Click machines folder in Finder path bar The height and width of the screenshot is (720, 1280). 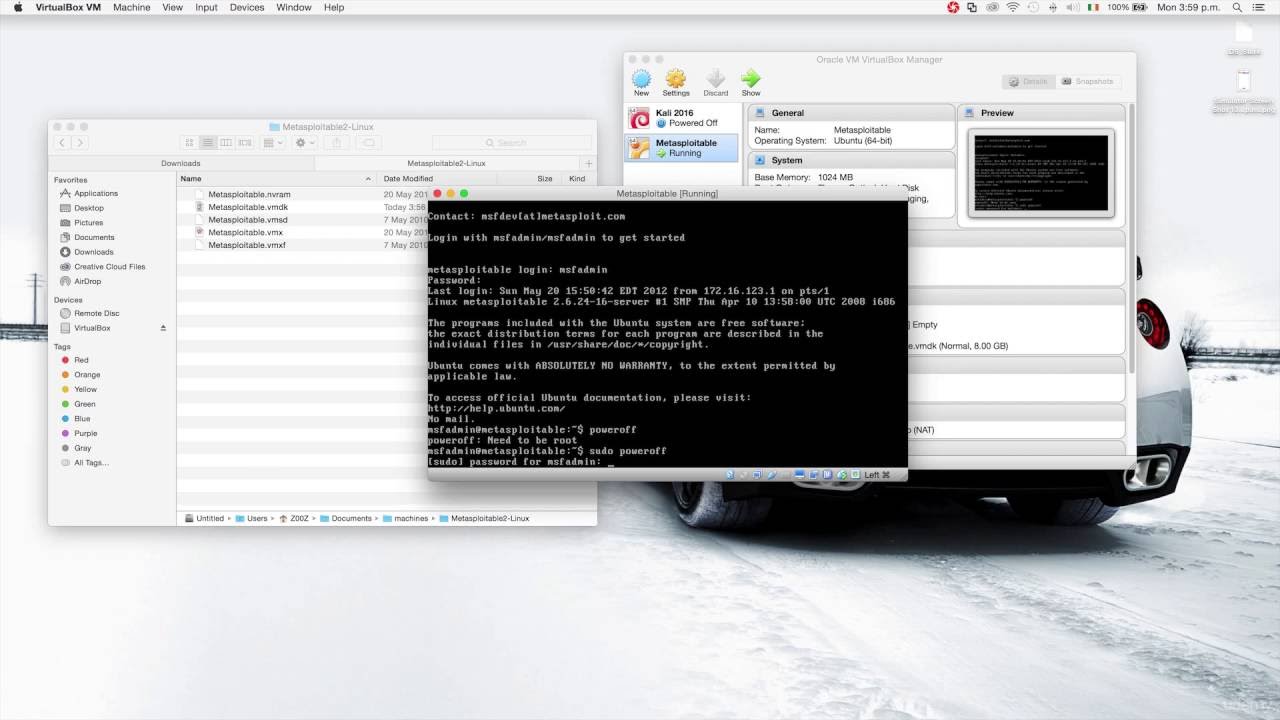(x=404, y=518)
